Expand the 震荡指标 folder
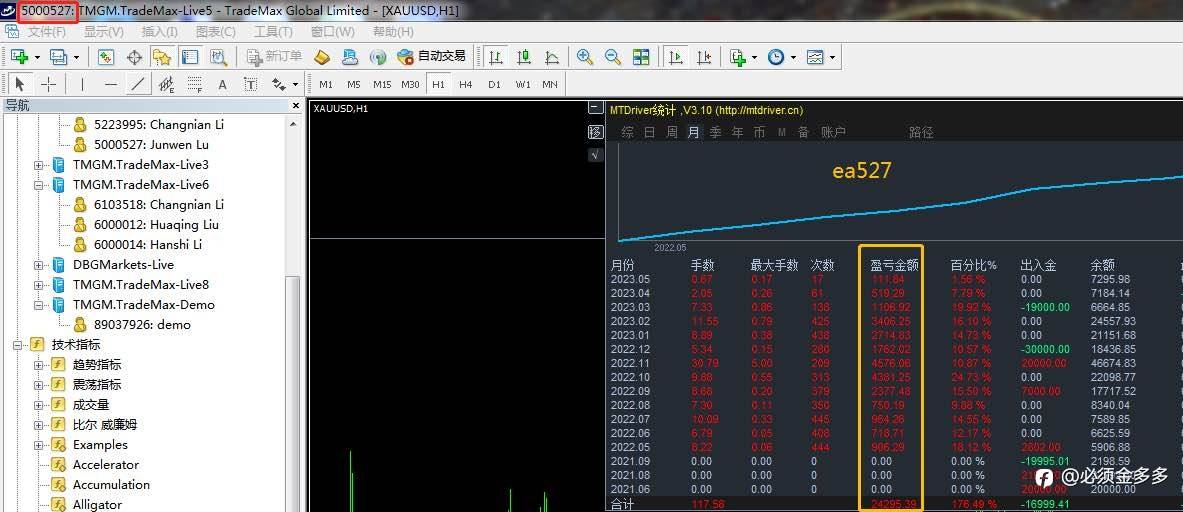The image size is (1183, 512). coord(38,385)
